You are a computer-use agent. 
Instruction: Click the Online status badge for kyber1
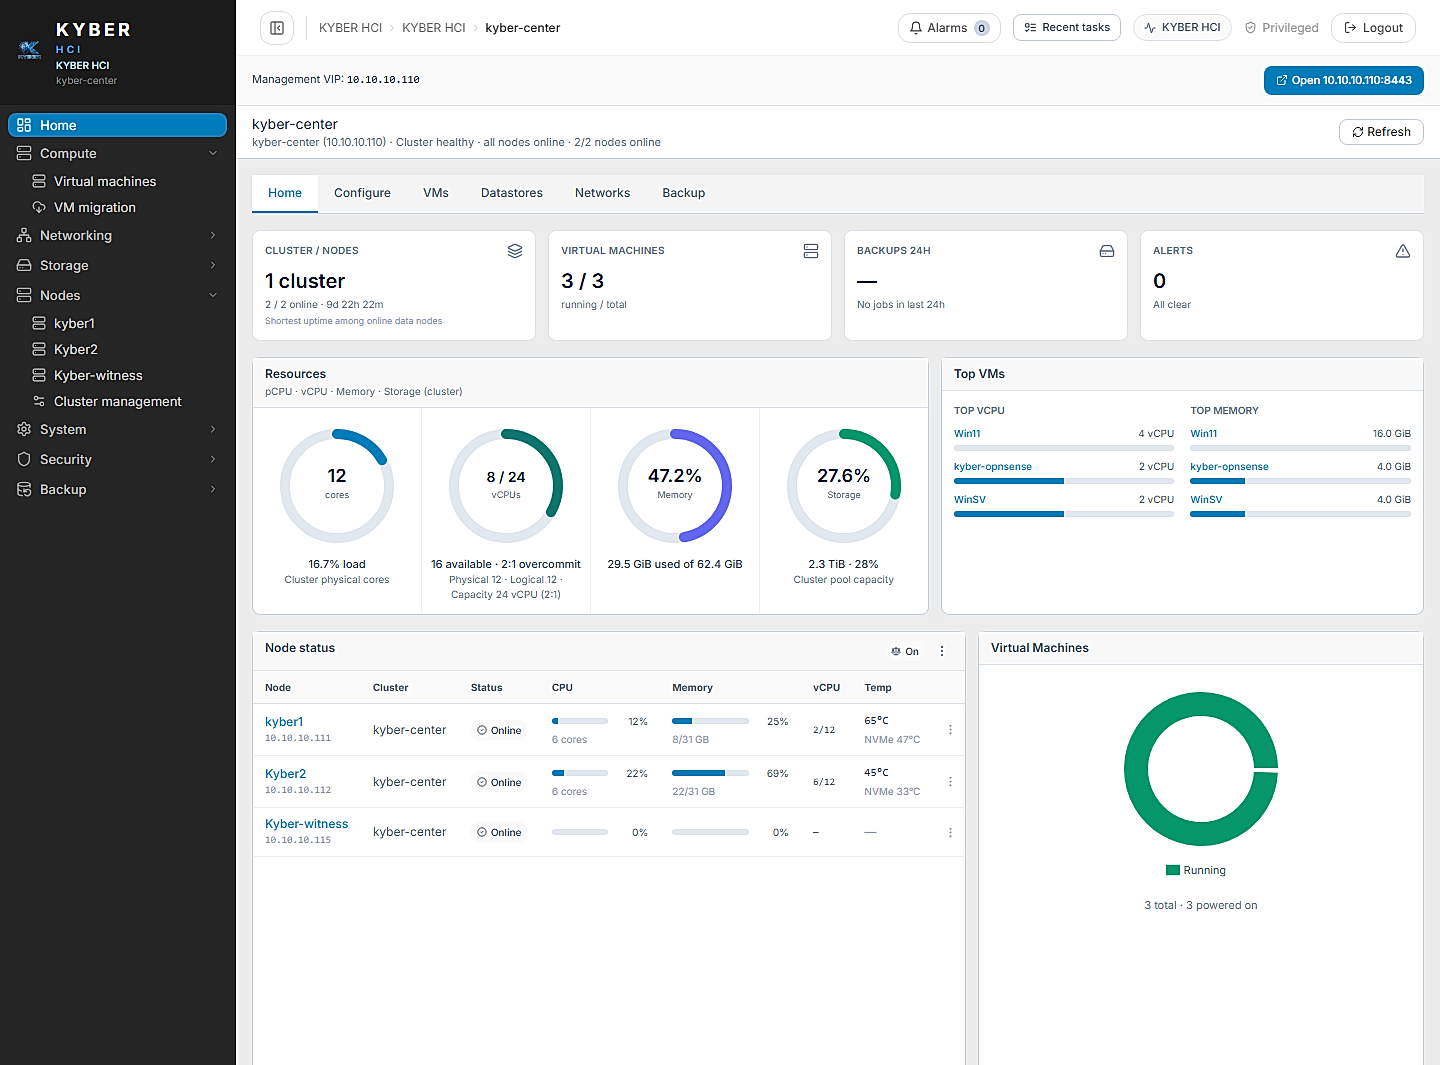tap(499, 730)
